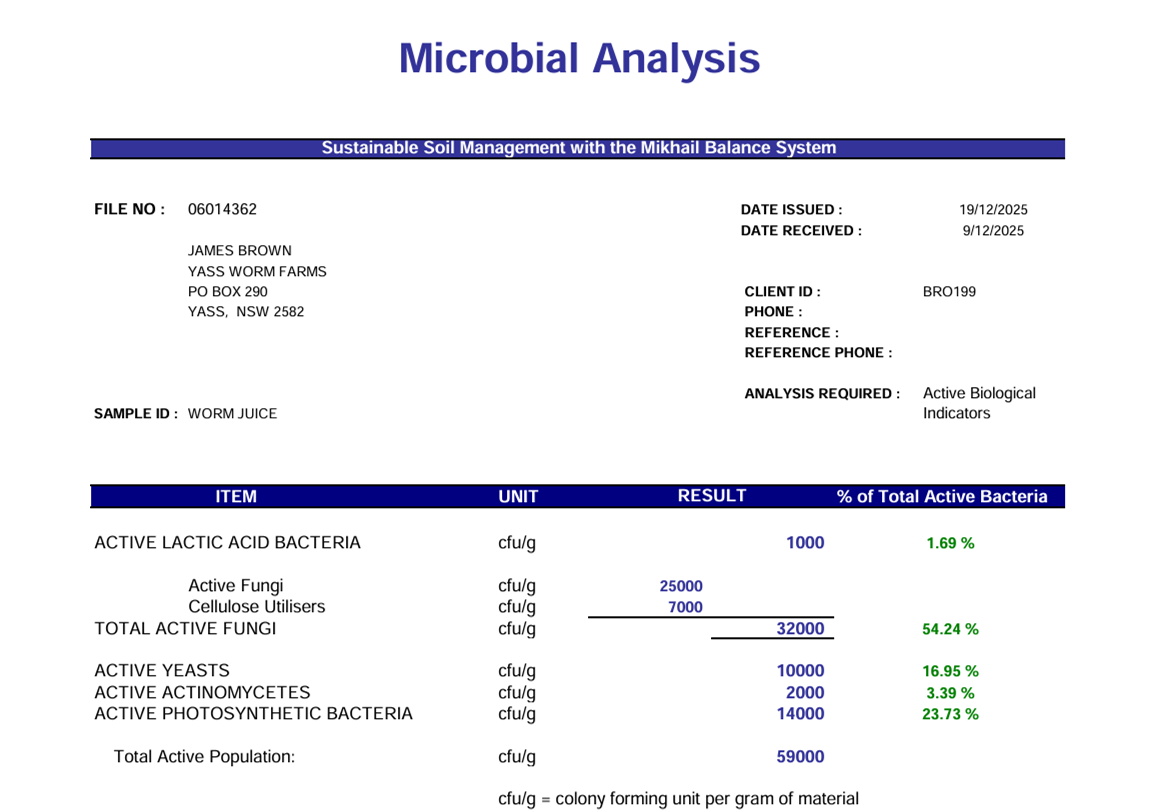Select the CLIENT ID value BRO199
This screenshot has width=1164, height=811.
point(946,291)
